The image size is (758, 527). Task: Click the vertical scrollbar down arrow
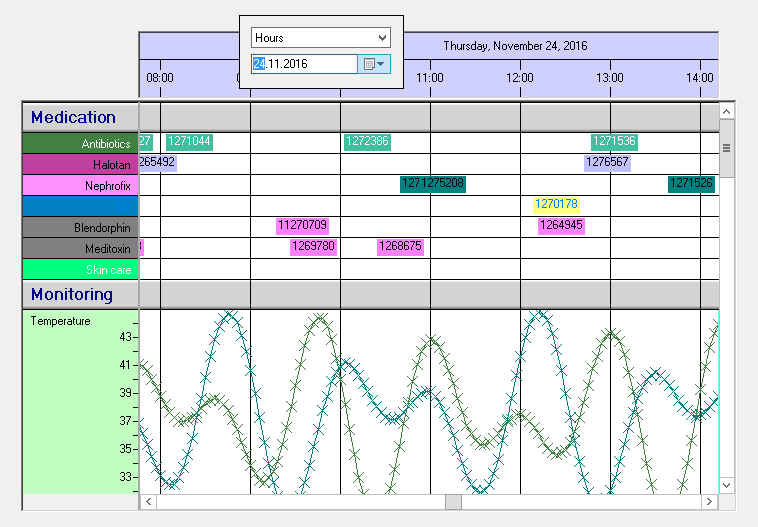(x=727, y=484)
